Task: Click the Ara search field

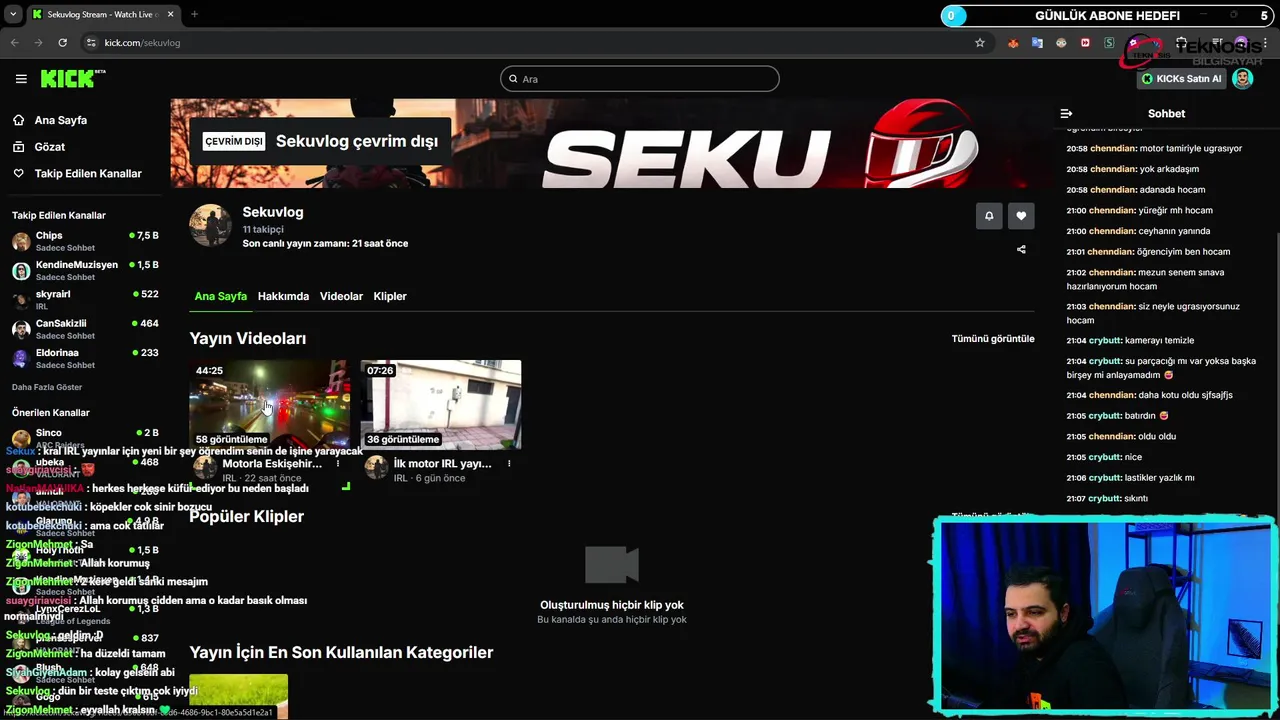Action: pos(640,79)
